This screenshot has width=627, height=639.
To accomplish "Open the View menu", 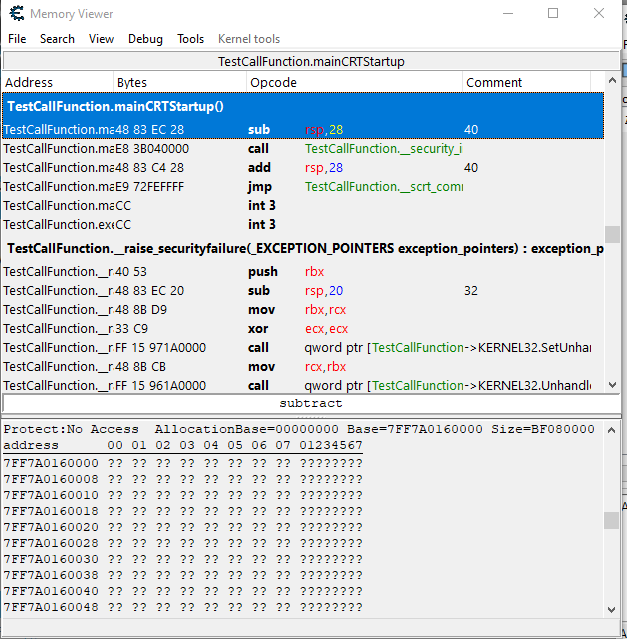I will click(x=101, y=39).
